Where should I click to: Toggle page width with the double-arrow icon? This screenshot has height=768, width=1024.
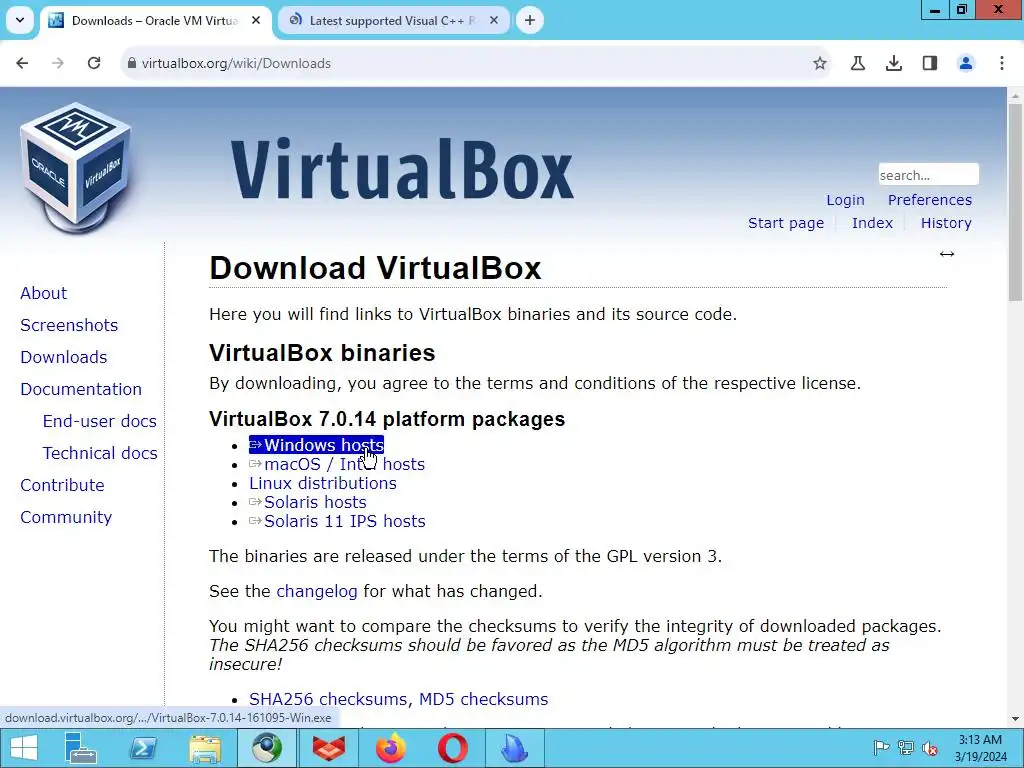tap(947, 254)
